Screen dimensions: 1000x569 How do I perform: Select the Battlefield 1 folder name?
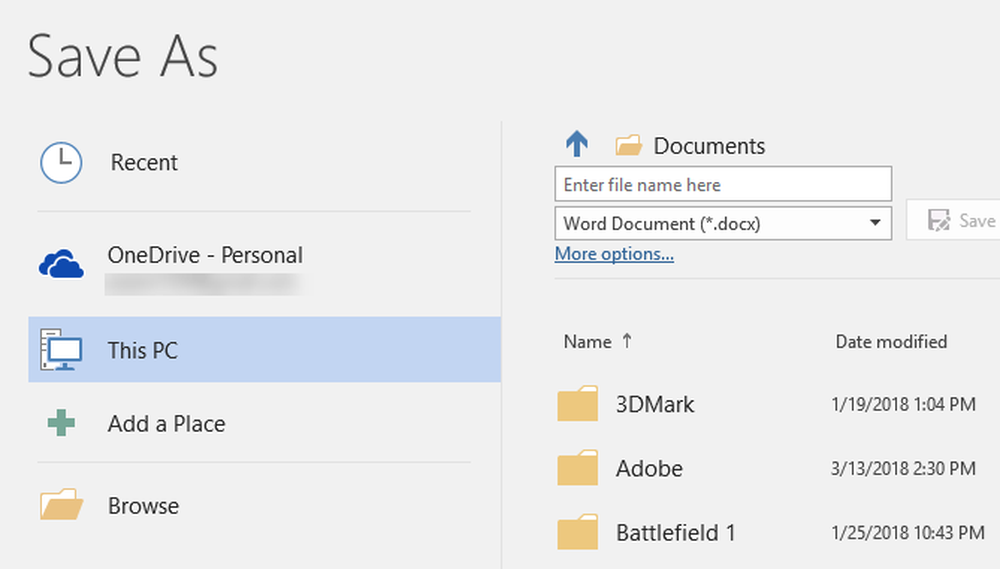(675, 533)
